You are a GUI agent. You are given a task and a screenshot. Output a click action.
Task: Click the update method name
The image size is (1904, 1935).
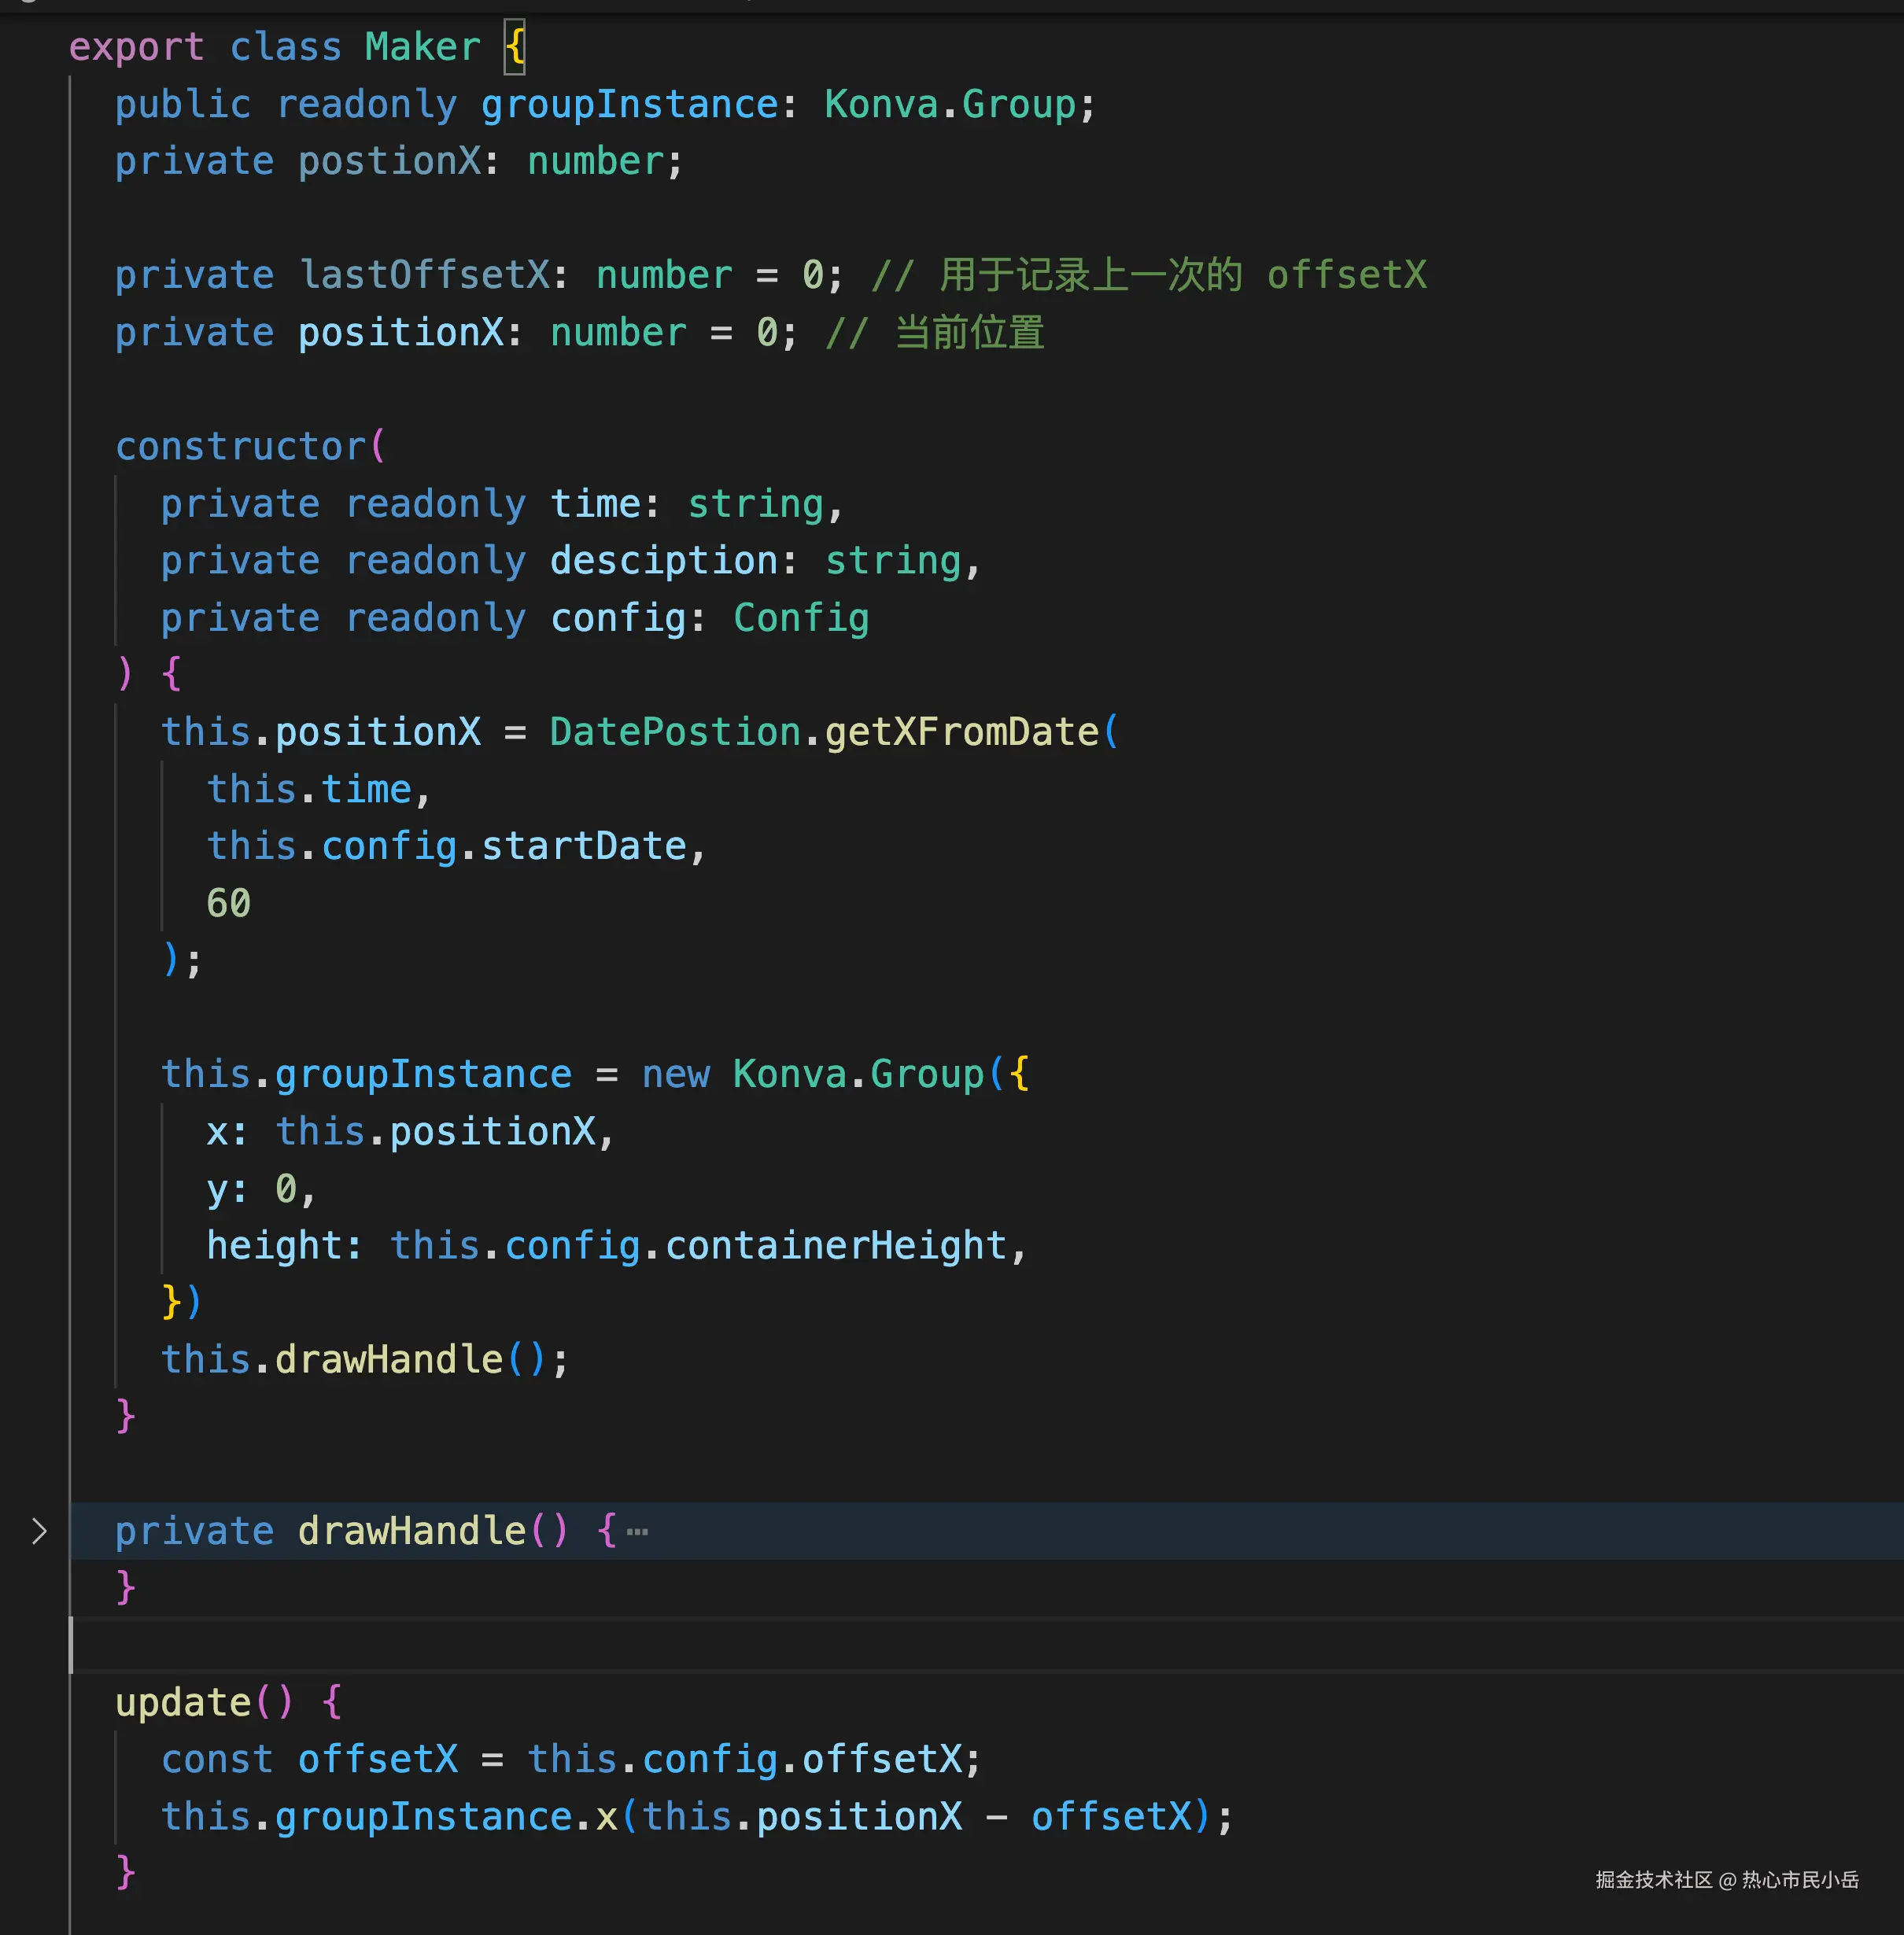(183, 1702)
